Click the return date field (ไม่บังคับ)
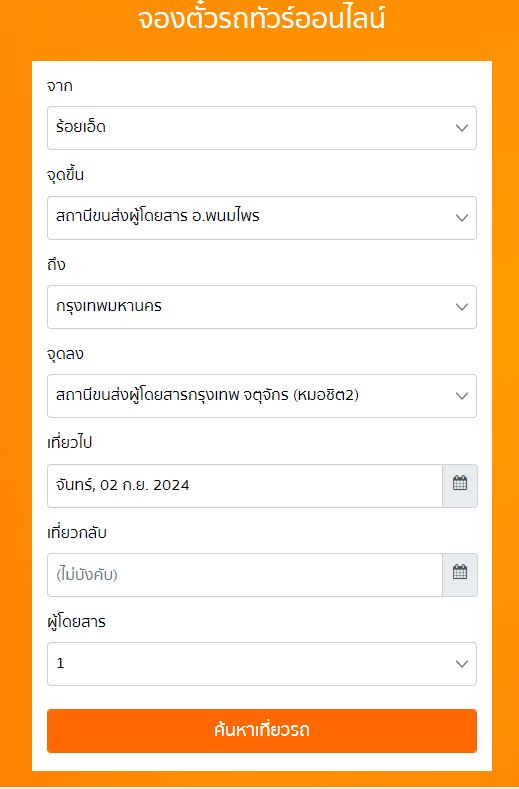519x789 pixels. [245, 575]
